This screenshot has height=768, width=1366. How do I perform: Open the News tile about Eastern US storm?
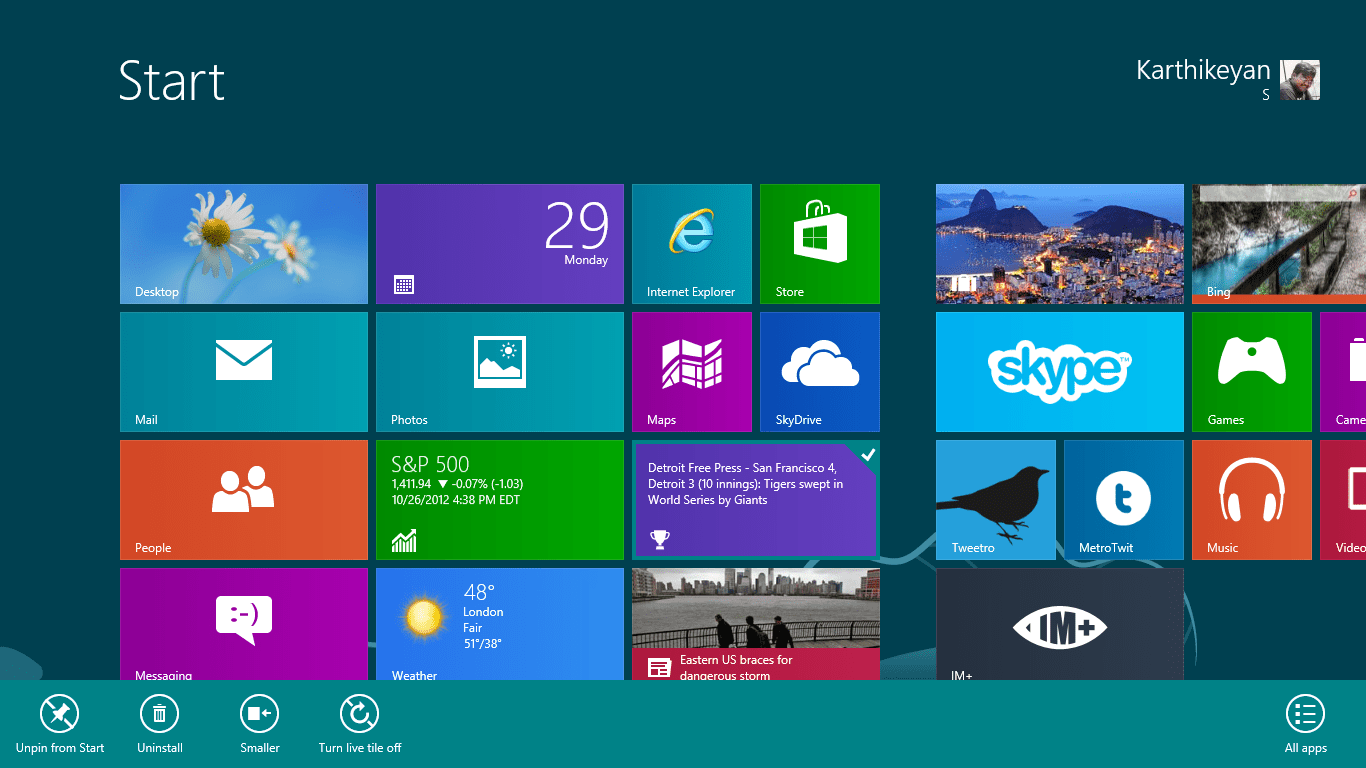coord(756,624)
